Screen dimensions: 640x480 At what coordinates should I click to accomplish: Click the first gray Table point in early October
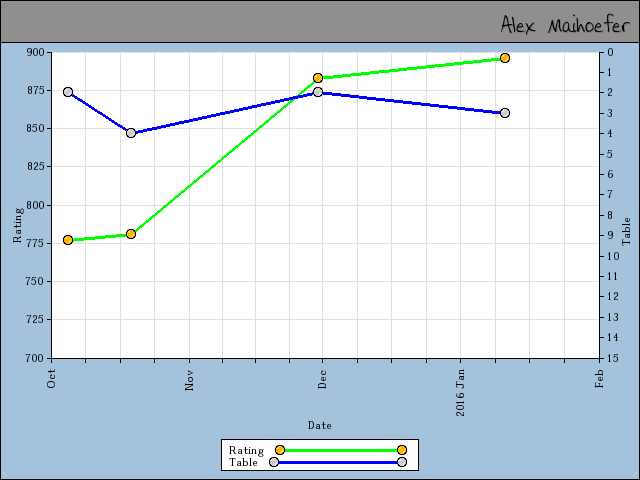pos(68,92)
